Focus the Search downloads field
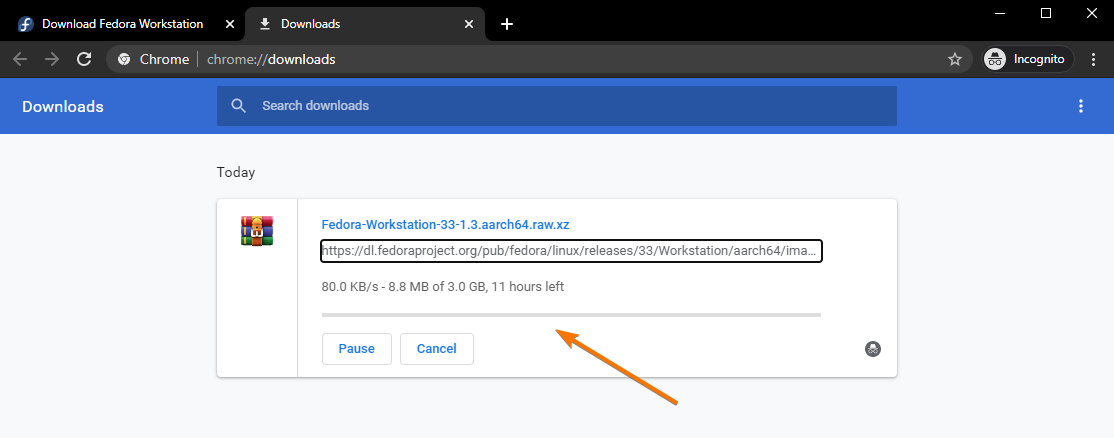Viewport: 1114px width, 438px height. (570, 106)
